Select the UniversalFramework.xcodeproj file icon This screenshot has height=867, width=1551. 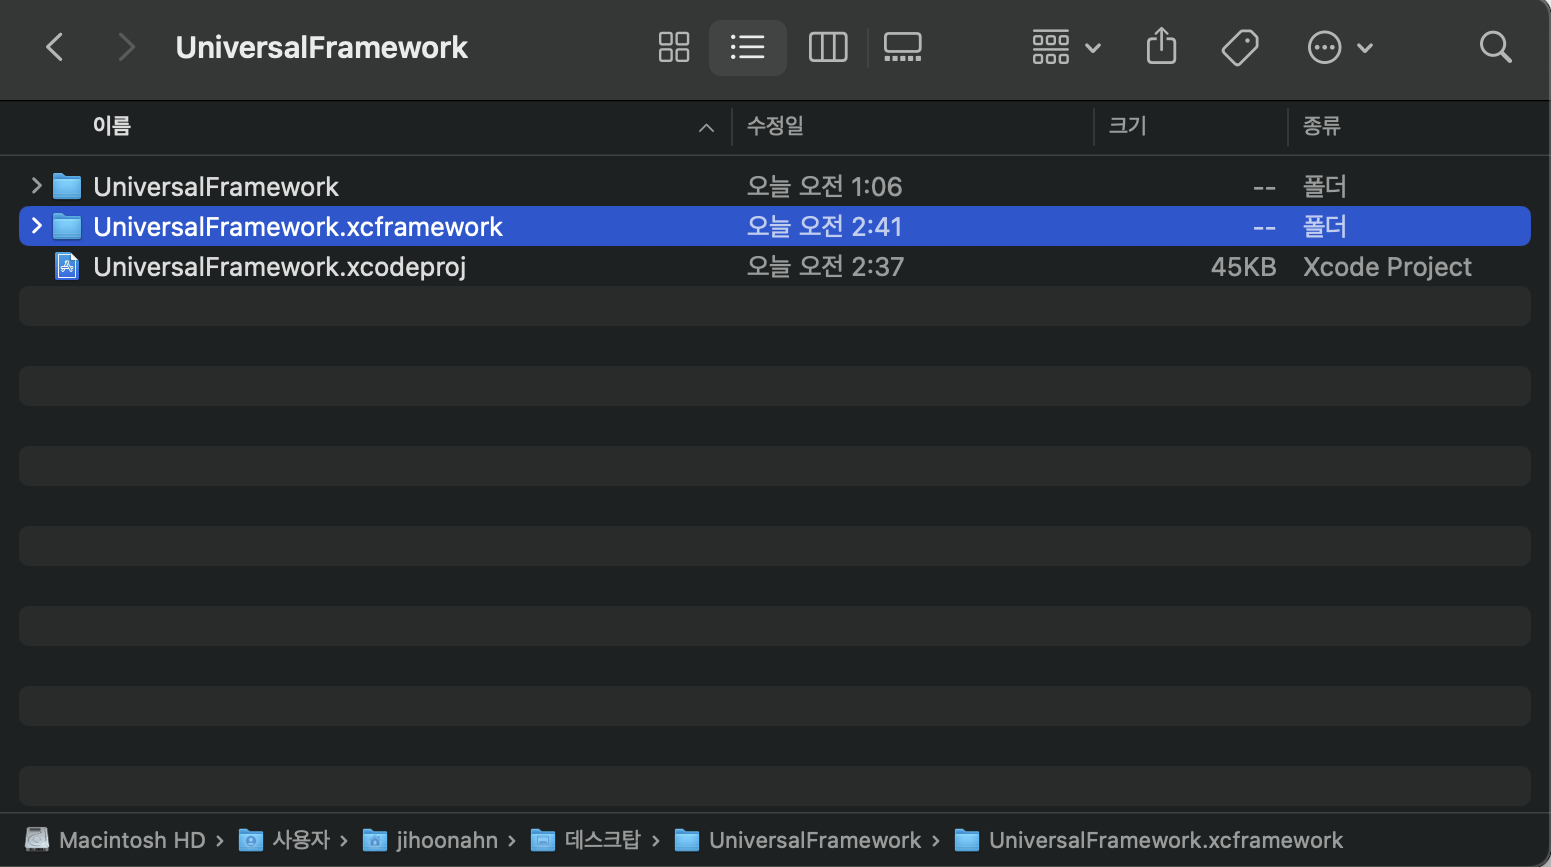67,266
